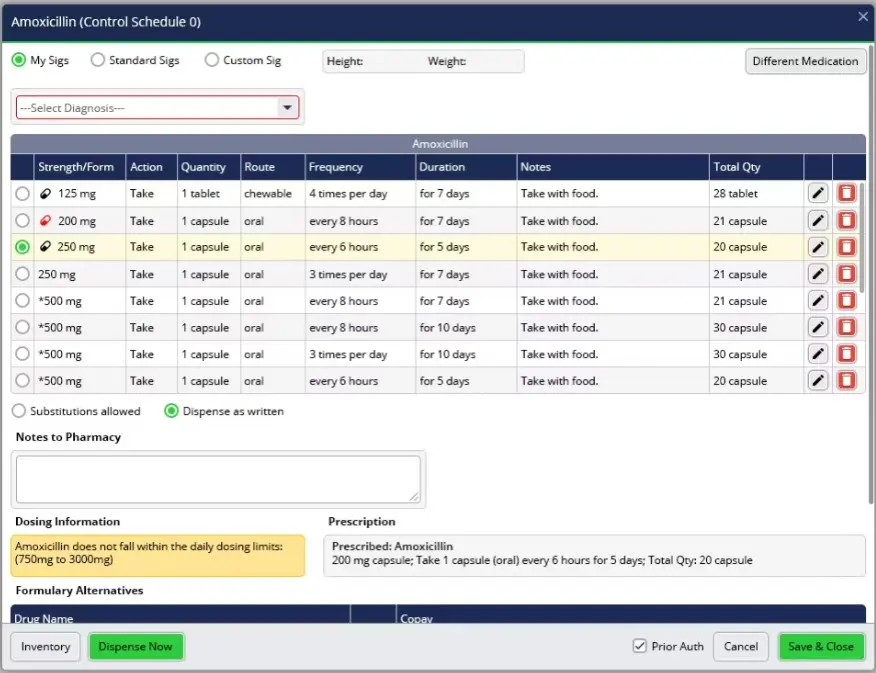Edit the 250 mg 3 times per day sig
This screenshot has width=876, height=673.
point(817,274)
